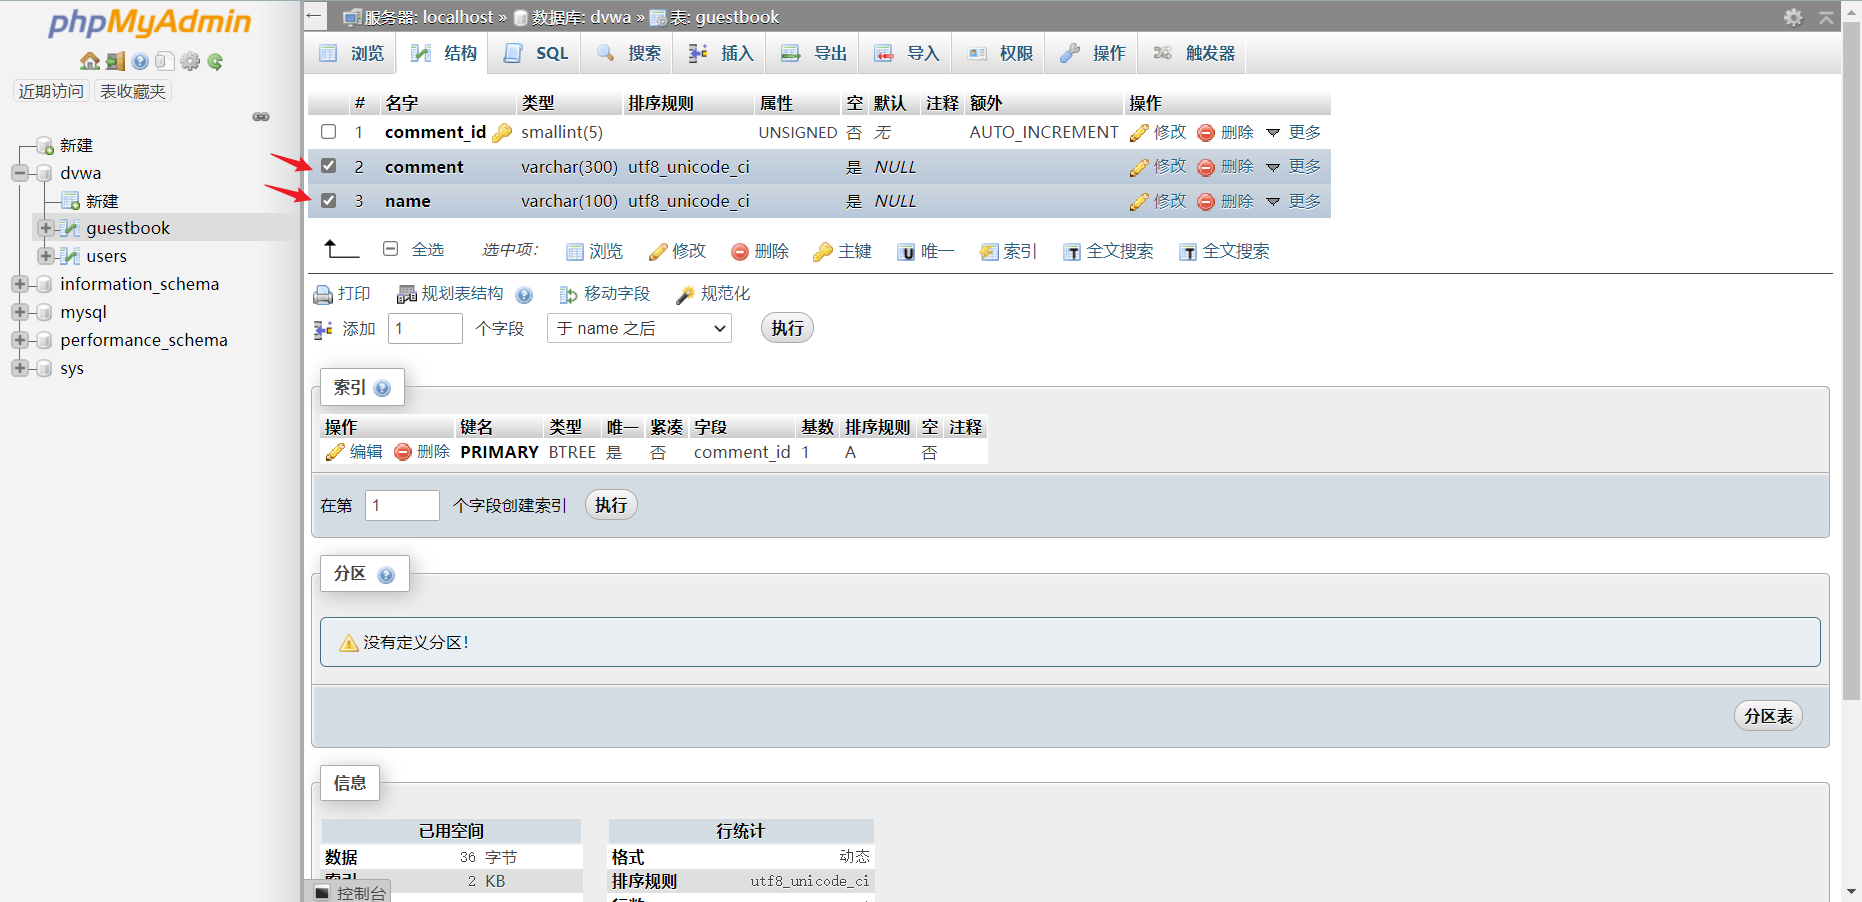1862x902 pixels.
Task: Expand the mysql database tree node
Action: coord(19,312)
